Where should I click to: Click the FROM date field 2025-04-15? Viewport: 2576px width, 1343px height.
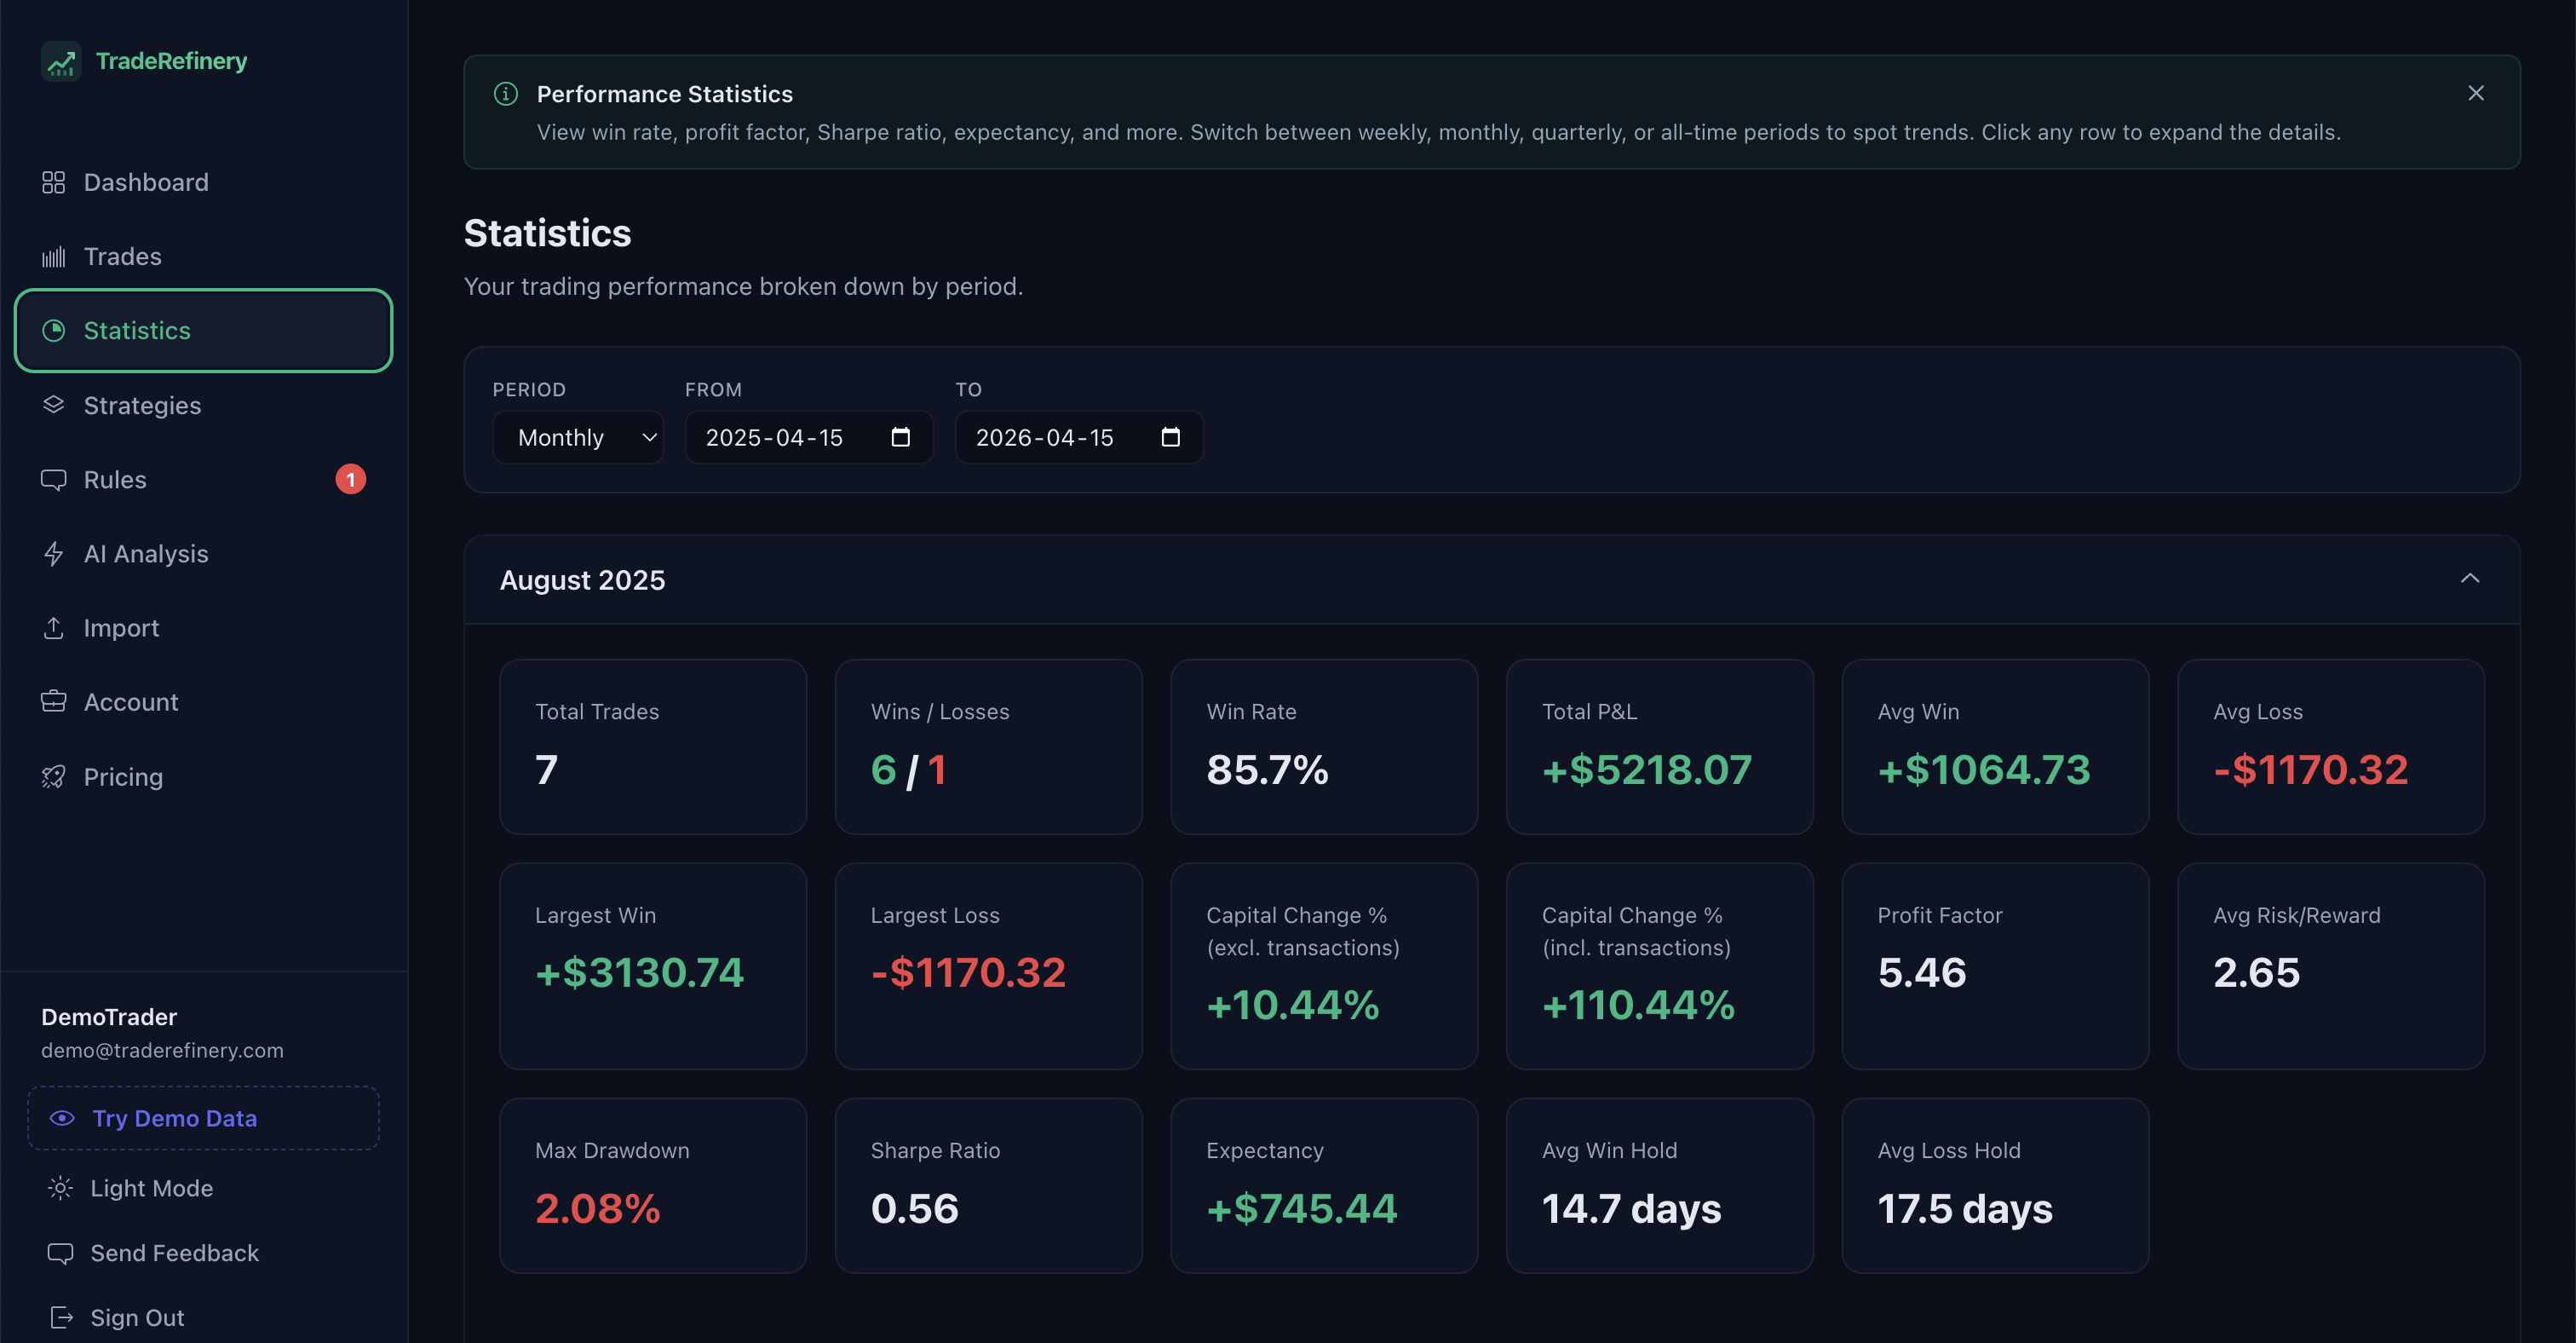[x=808, y=437]
